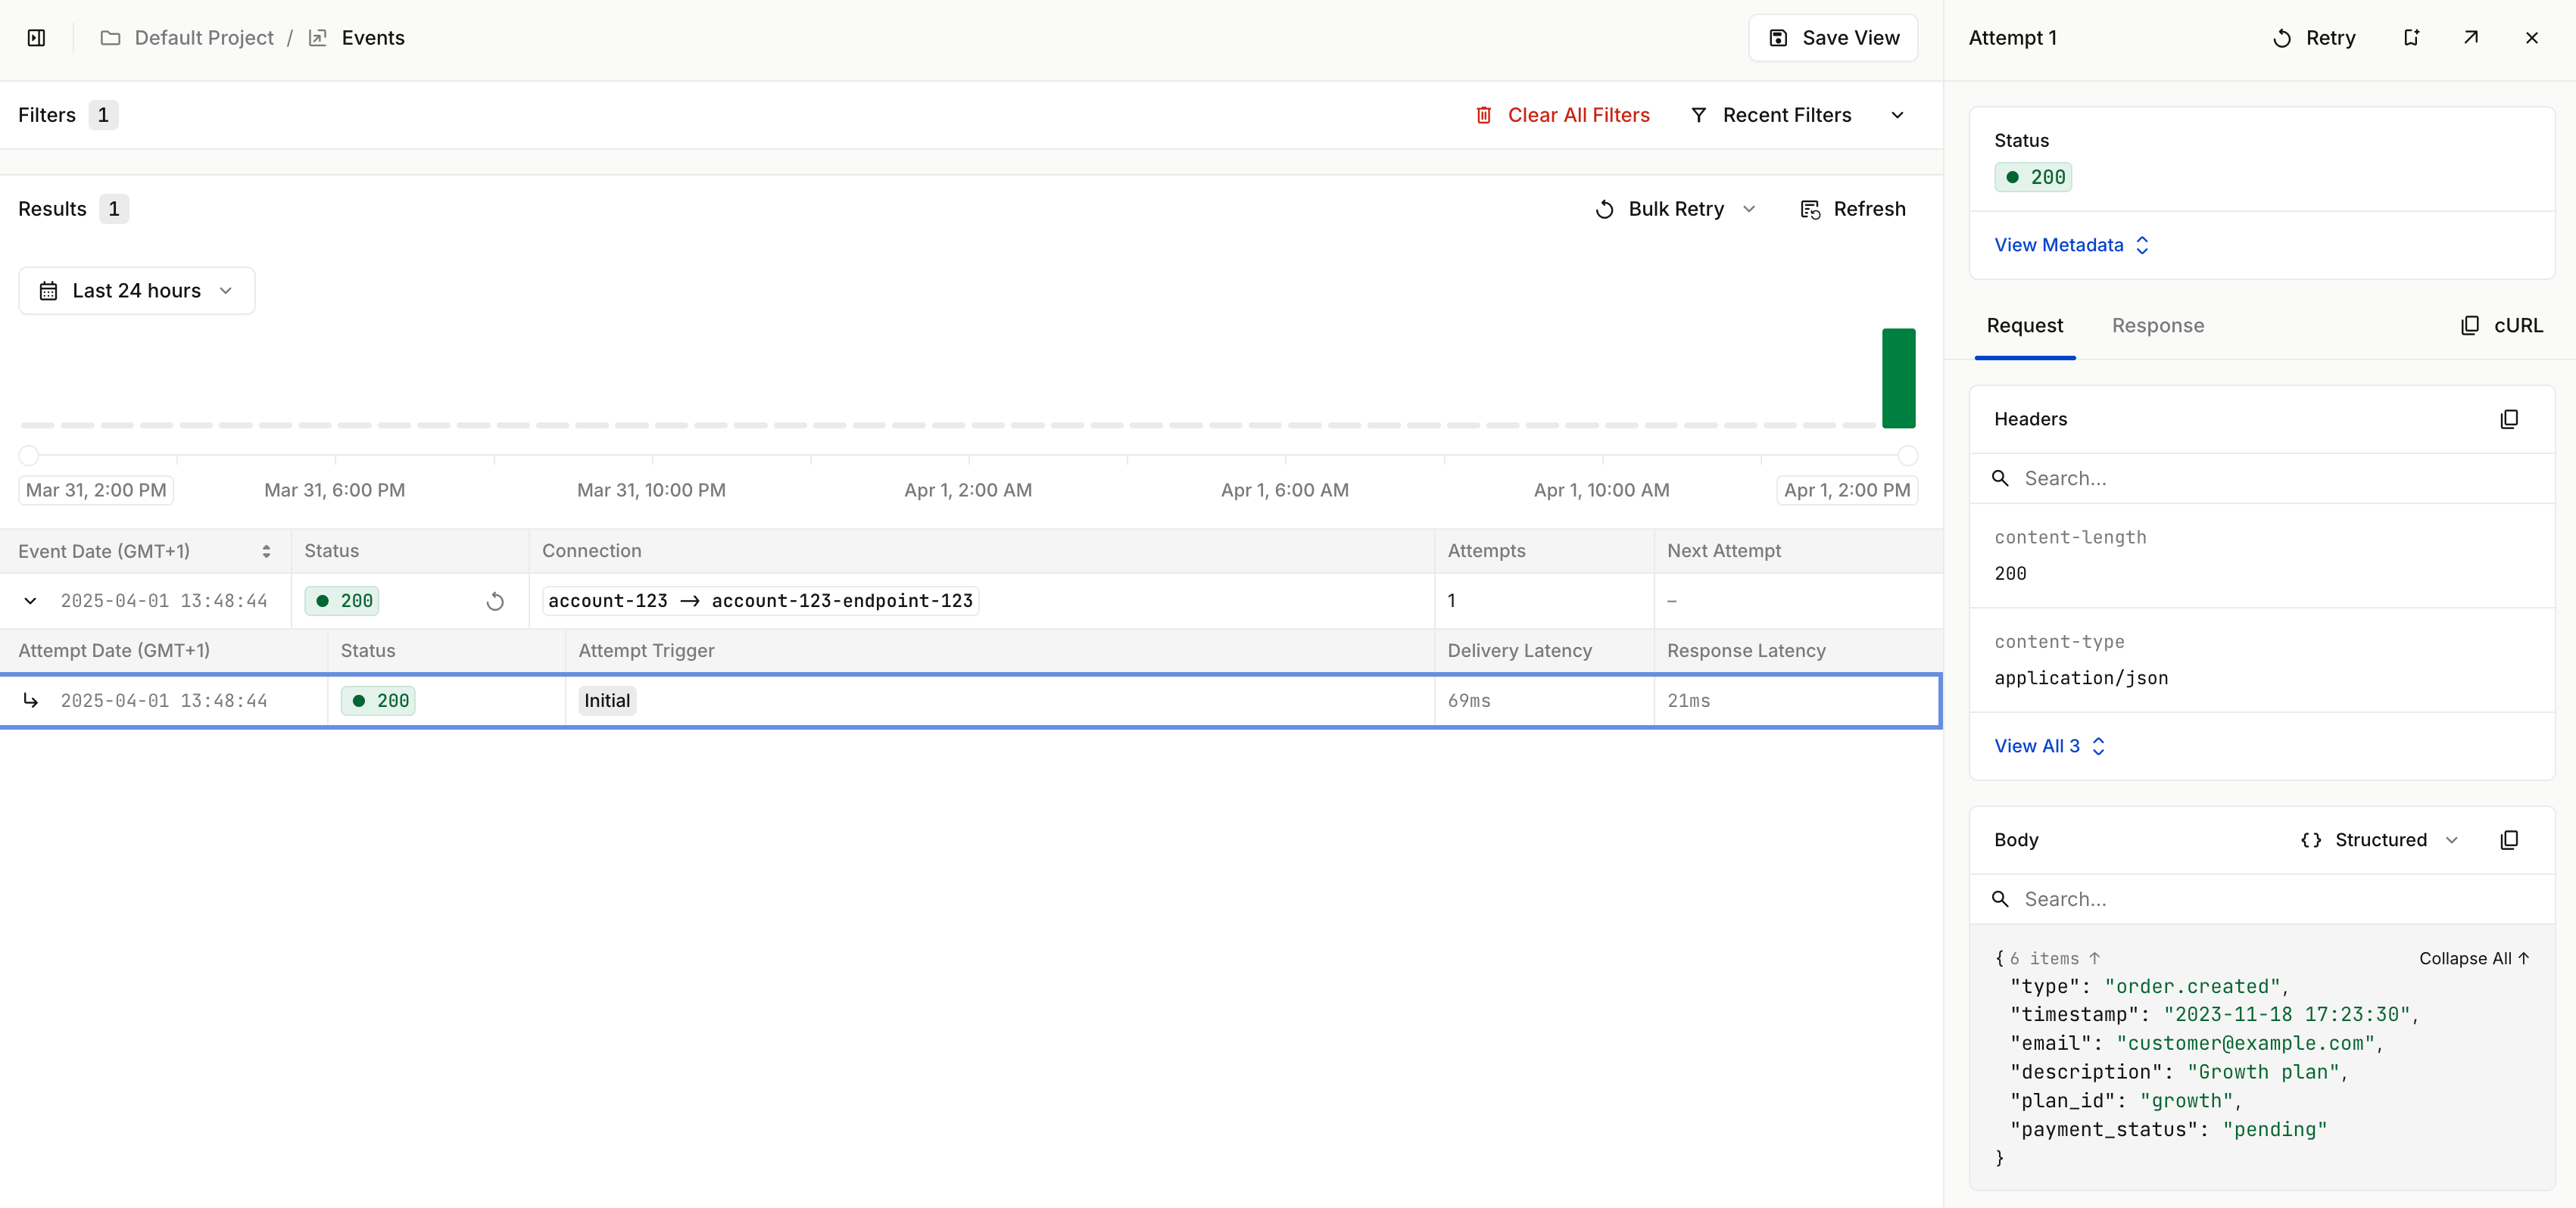Open Attempt 1 in full page view

2471,37
